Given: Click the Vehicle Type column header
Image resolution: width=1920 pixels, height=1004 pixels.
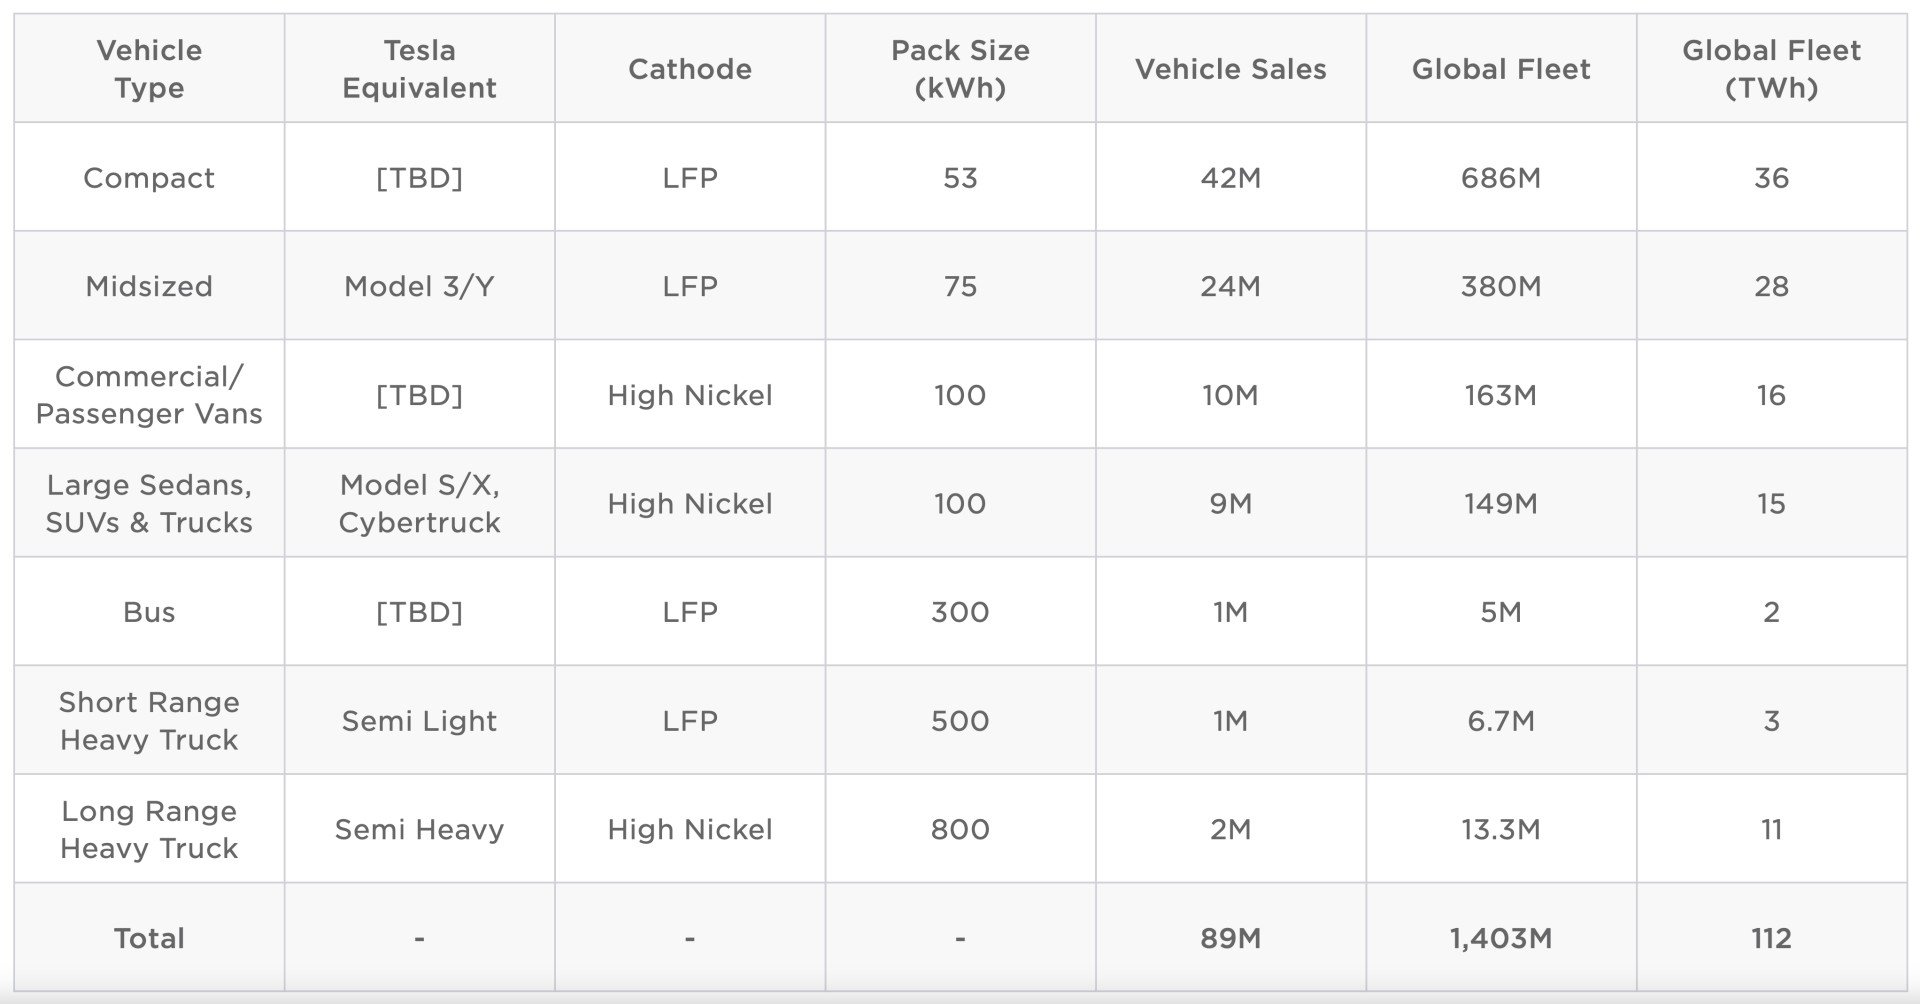Looking at the screenshot, I should point(149,69).
